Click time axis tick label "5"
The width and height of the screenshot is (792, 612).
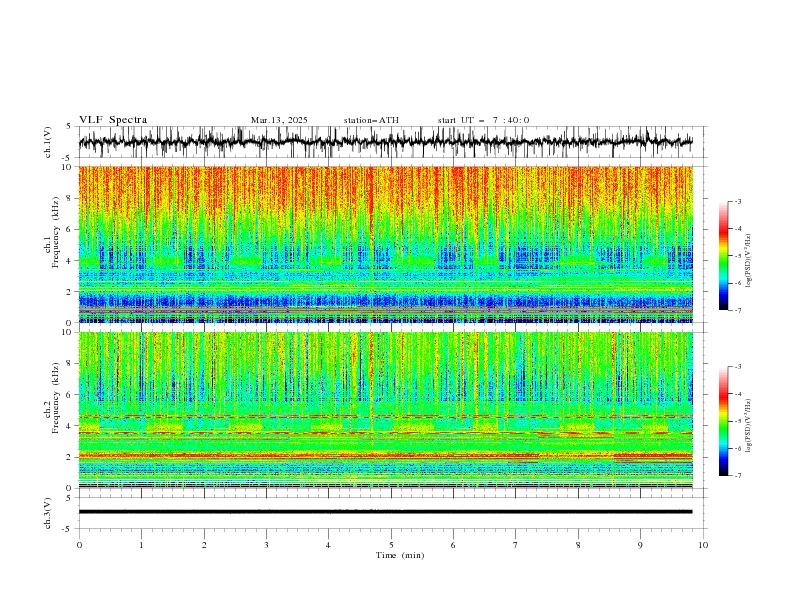[391, 545]
